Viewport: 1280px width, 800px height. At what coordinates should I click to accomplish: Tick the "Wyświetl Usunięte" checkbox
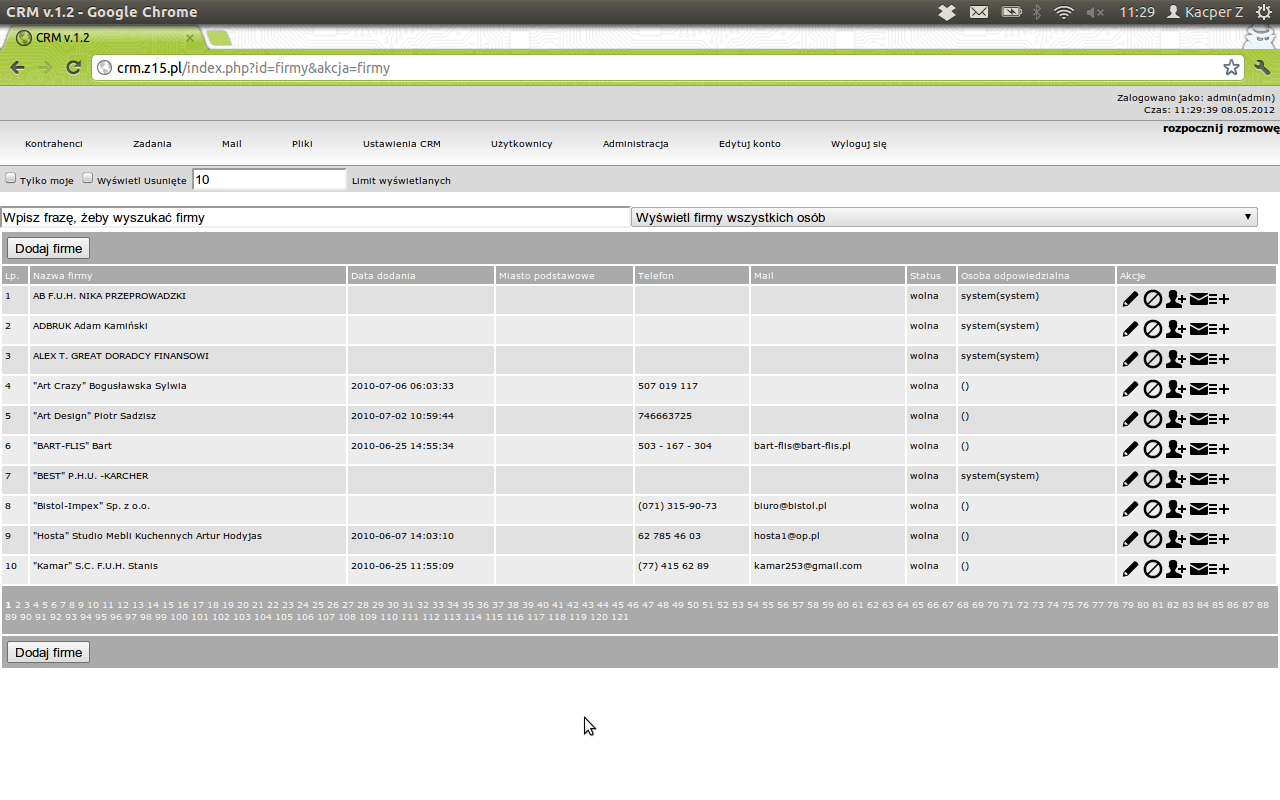pos(87,179)
